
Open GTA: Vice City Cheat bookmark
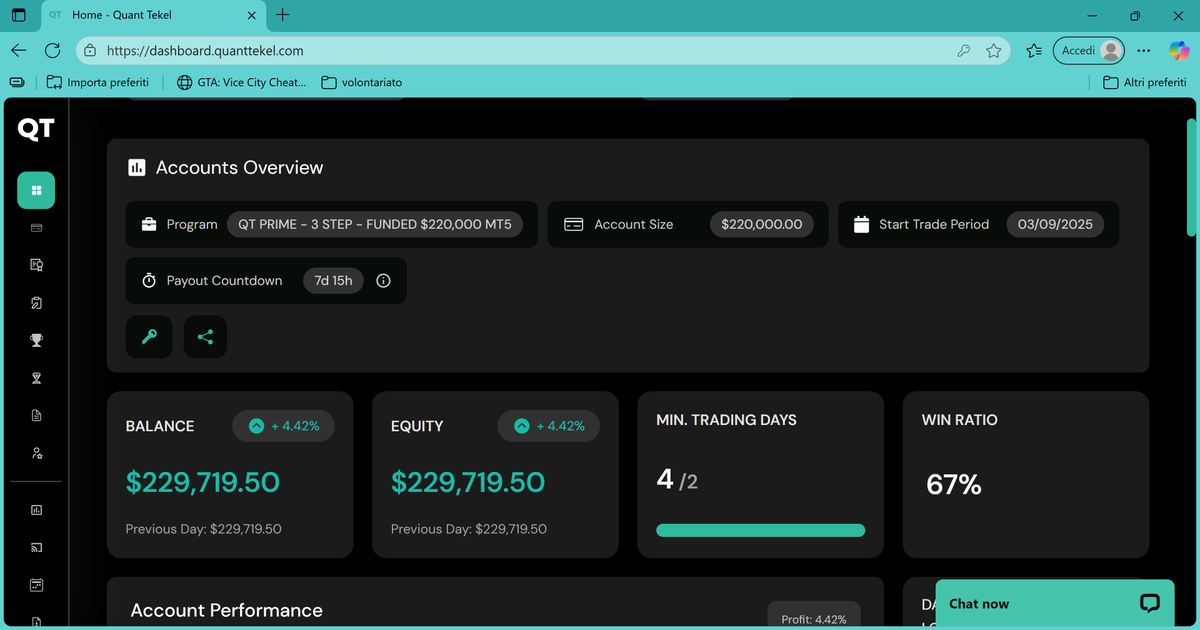coord(241,82)
